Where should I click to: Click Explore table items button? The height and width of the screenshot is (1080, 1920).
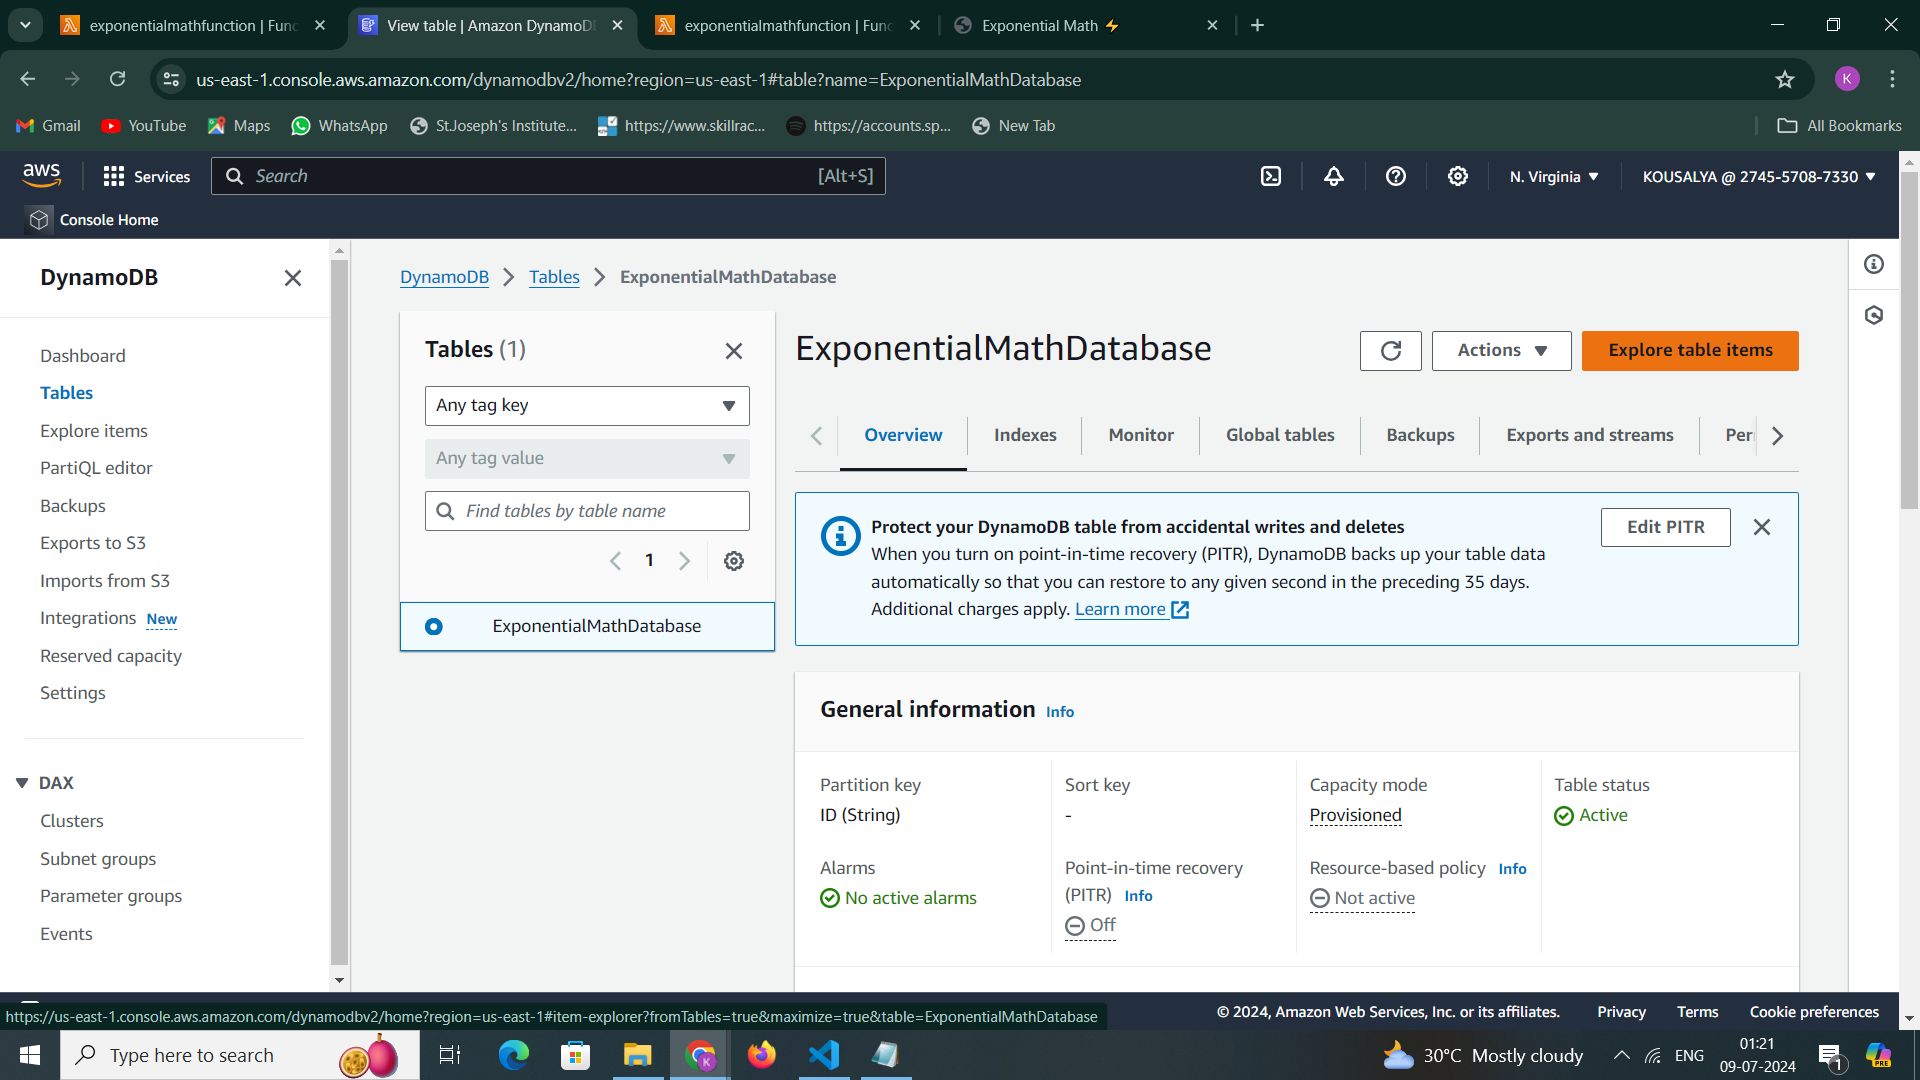coord(1690,351)
